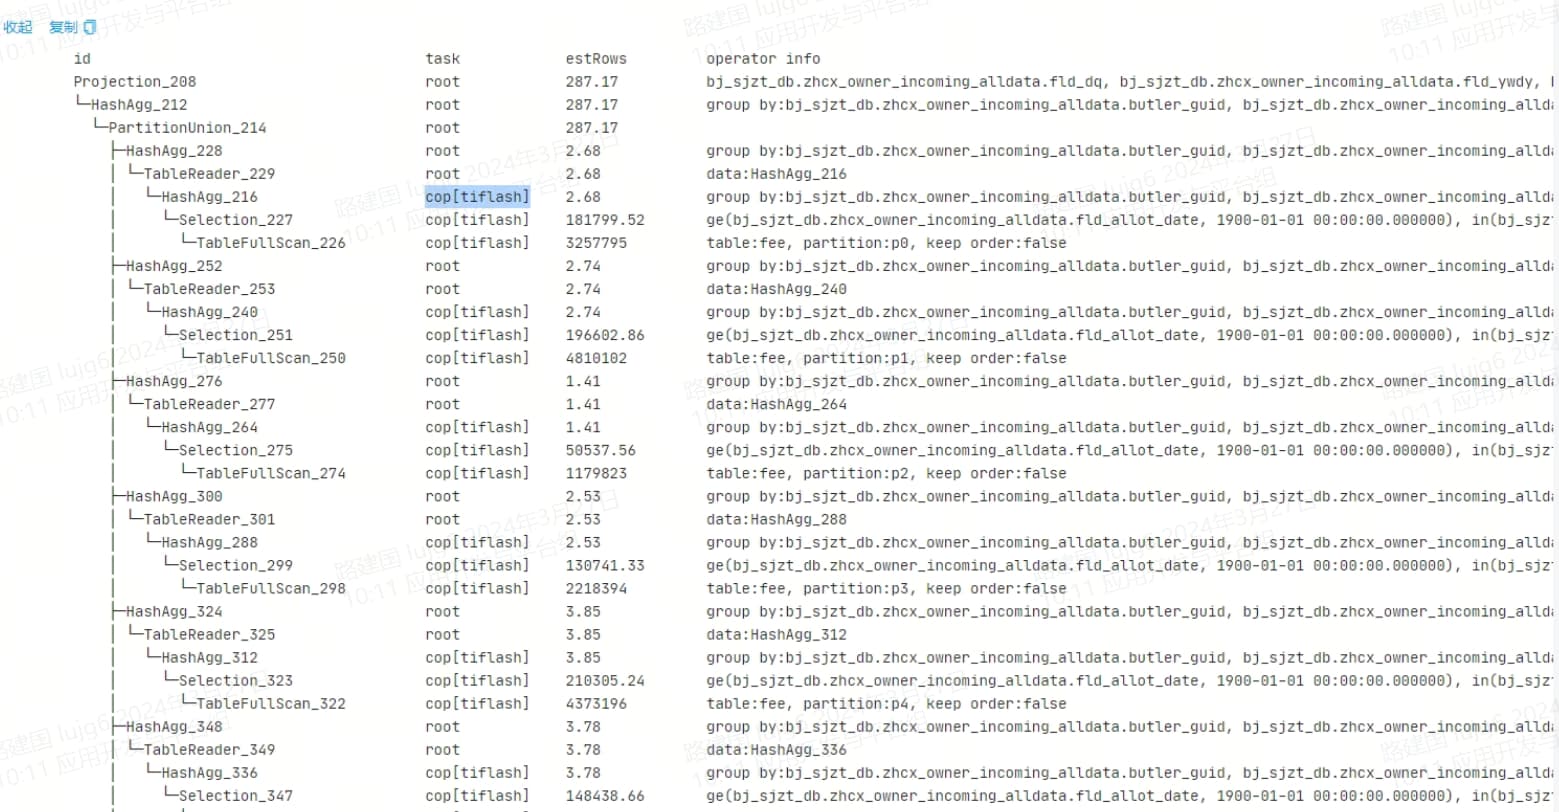
Task: Click 'table:fee, partition:p0, keep order:false' text
Action: 886,243
